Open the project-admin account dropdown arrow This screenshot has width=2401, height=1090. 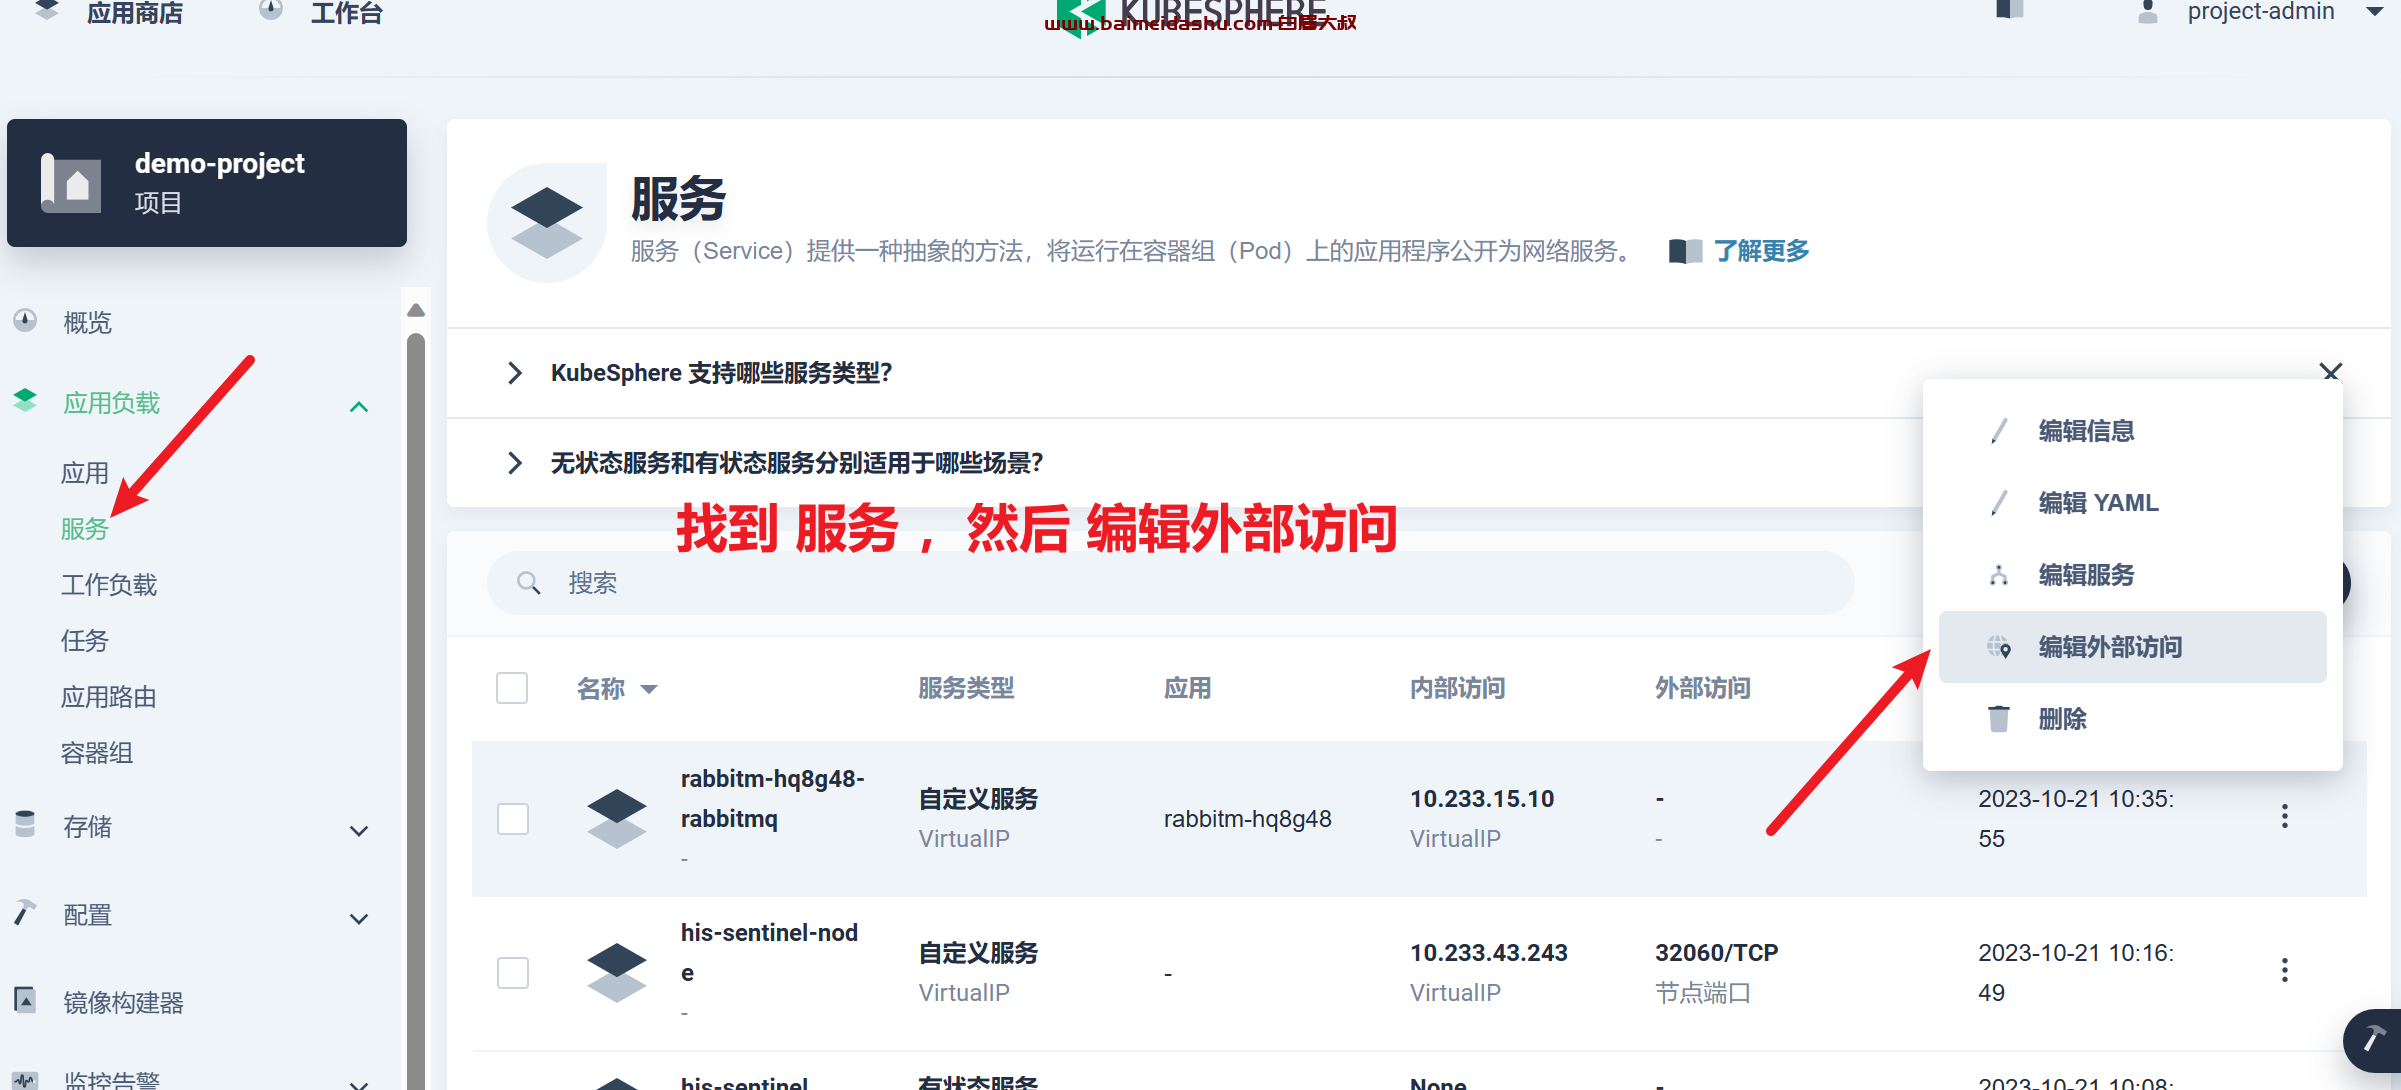coord(2375,12)
